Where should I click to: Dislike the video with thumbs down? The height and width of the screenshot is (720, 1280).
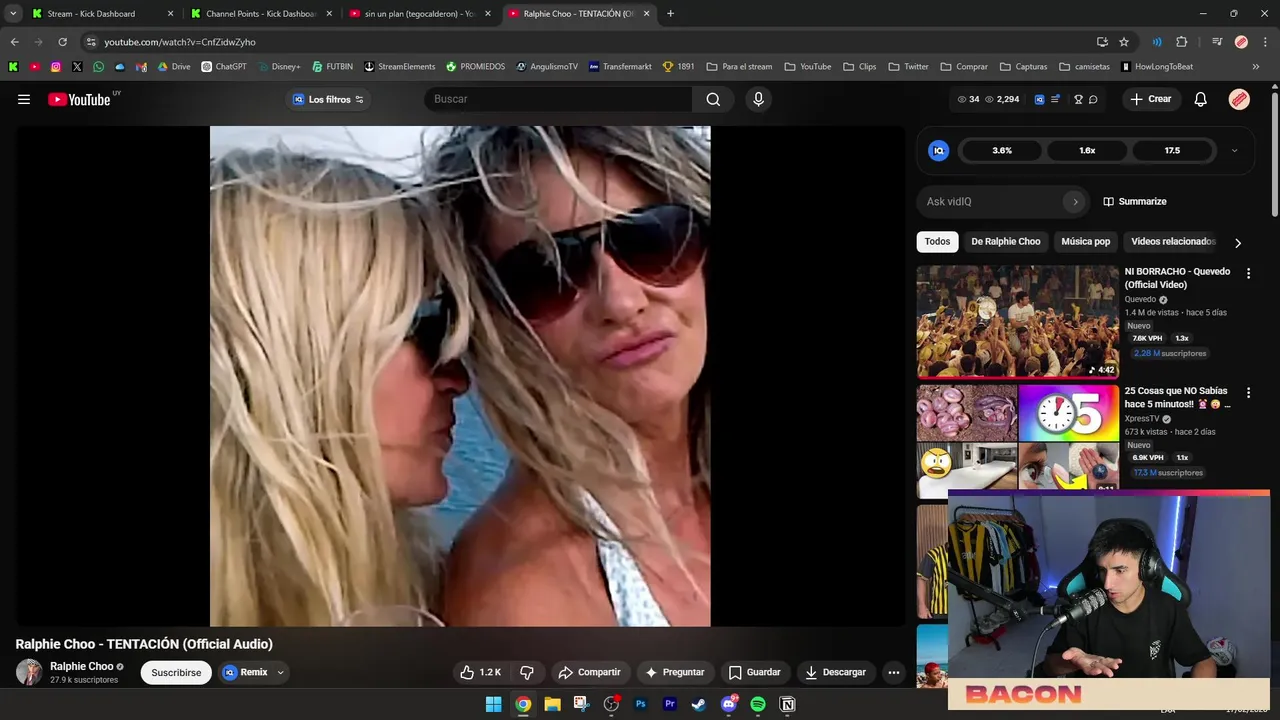(527, 672)
